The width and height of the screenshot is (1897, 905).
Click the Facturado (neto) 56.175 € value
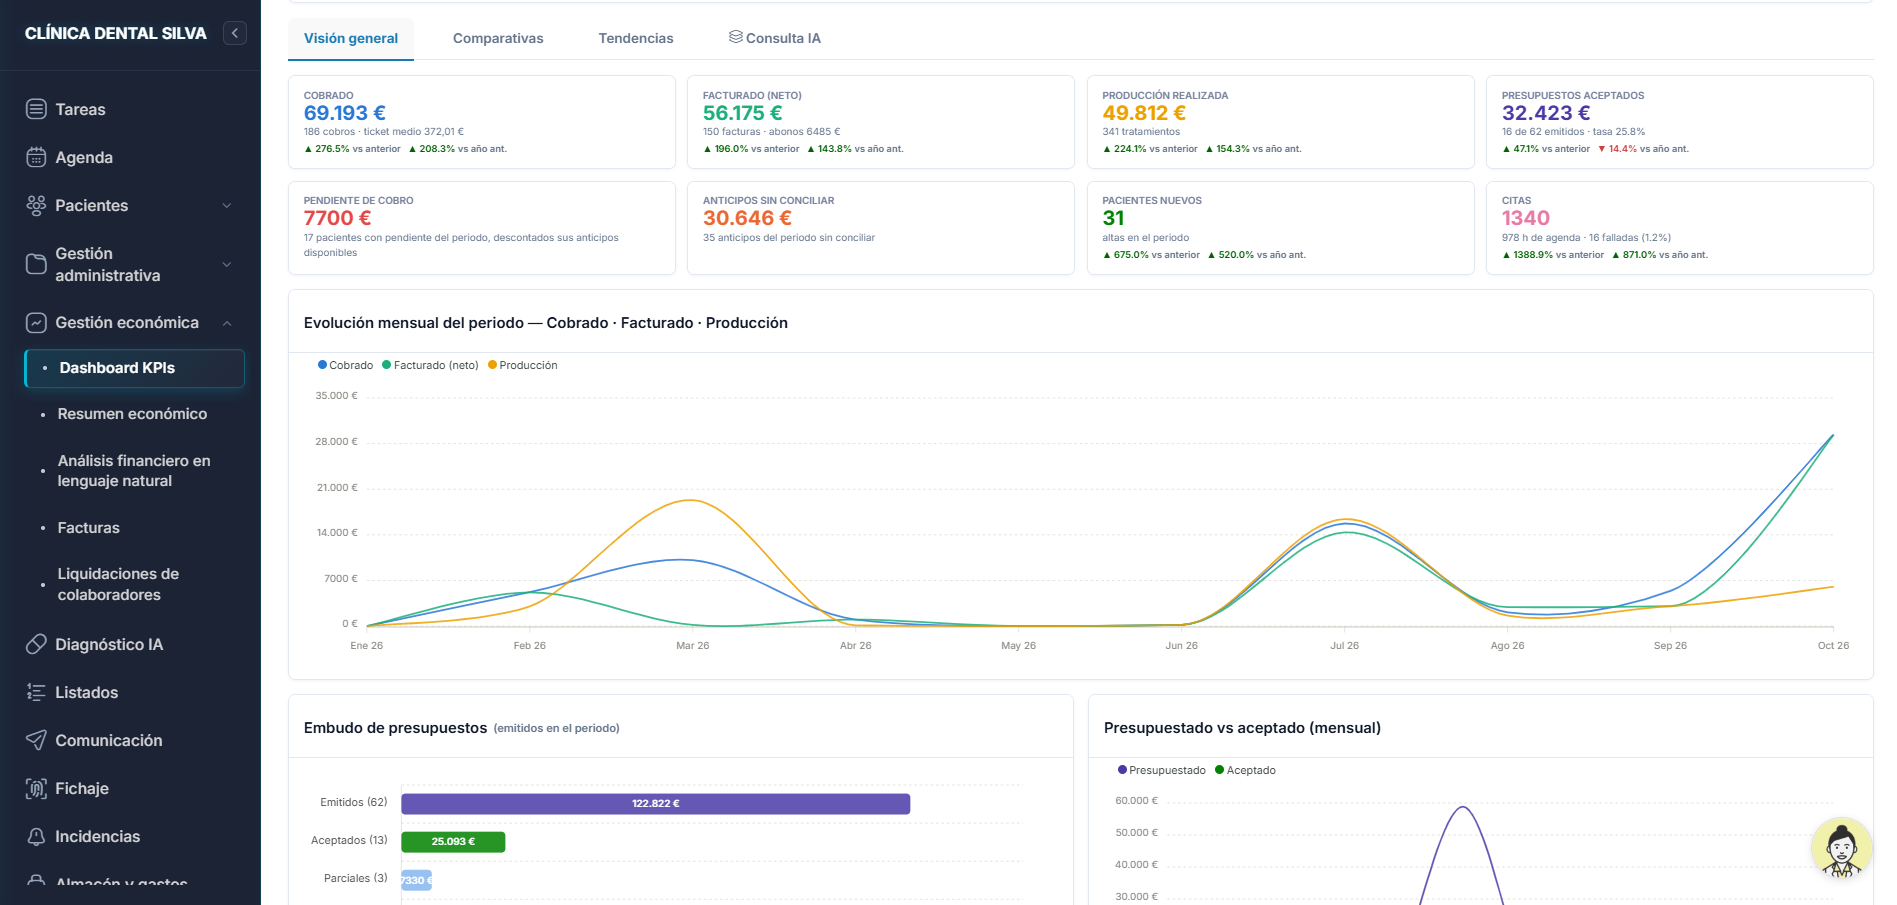[x=743, y=113]
